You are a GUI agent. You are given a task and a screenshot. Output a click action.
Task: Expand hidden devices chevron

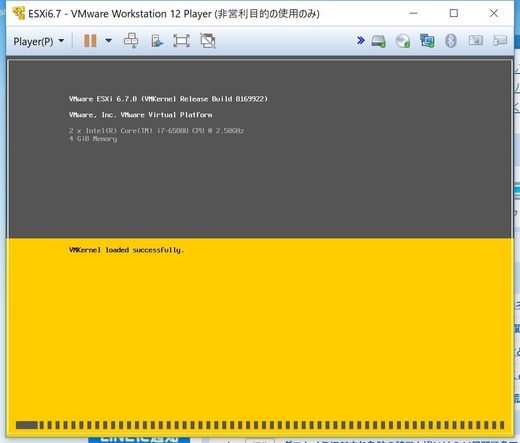click(x=361, y=41)
